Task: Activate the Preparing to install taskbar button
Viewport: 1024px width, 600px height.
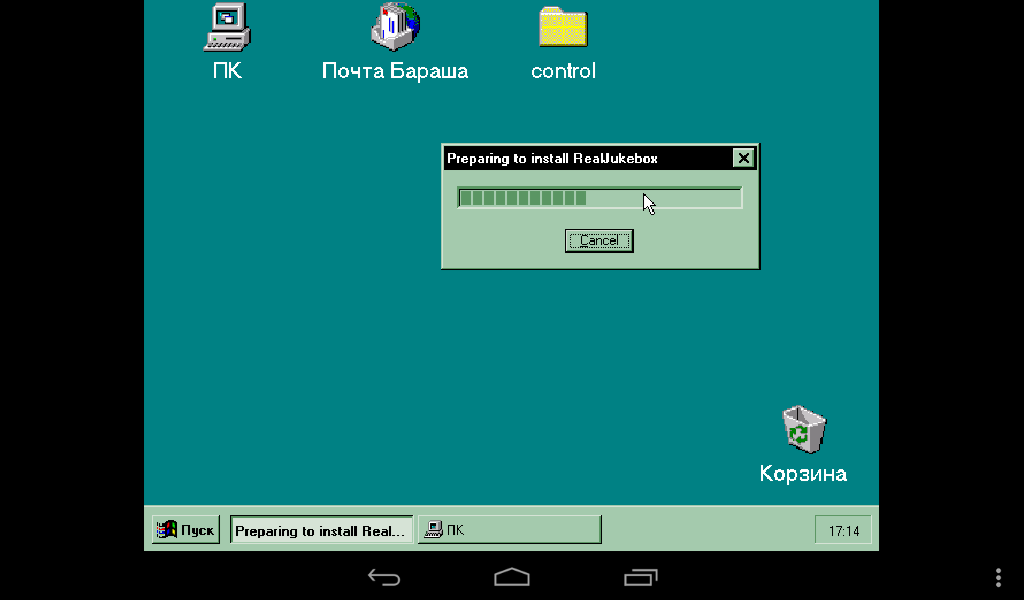Action: [x=321, y=529]
